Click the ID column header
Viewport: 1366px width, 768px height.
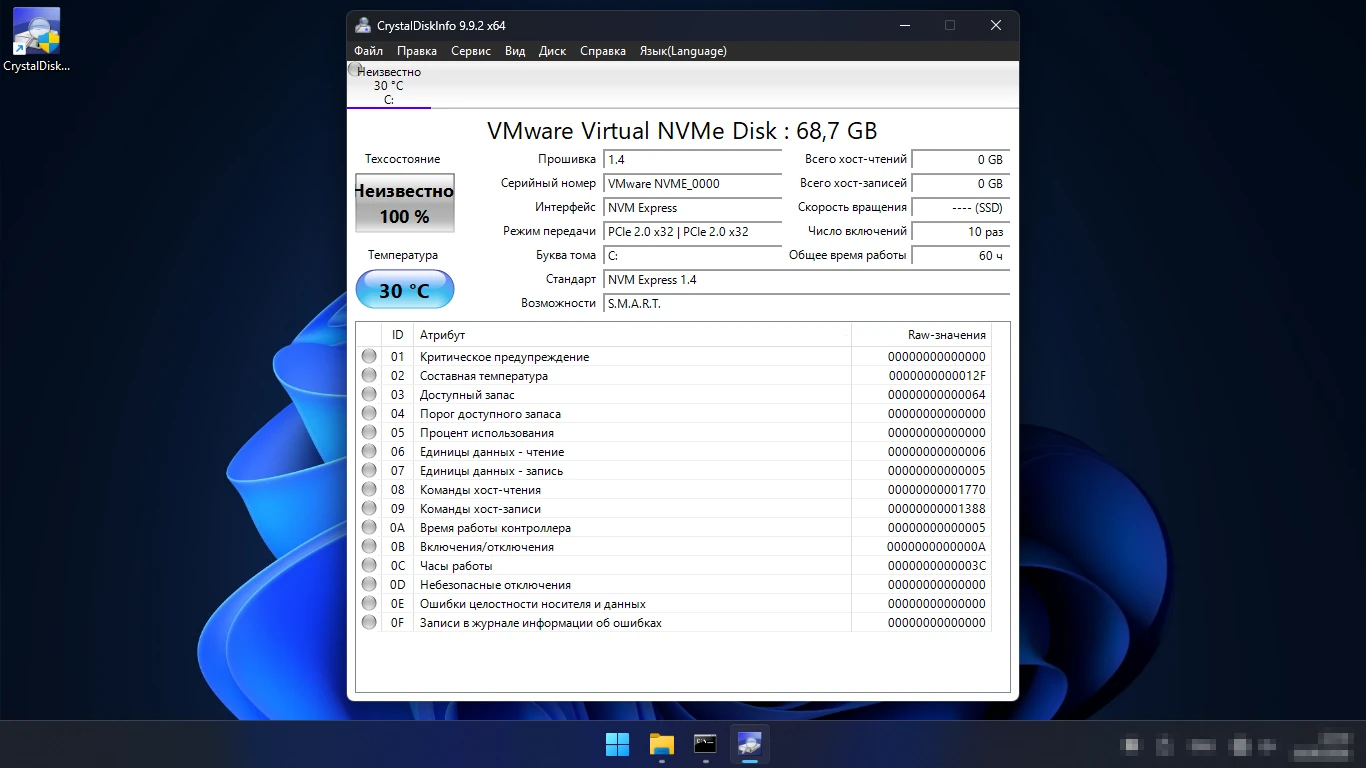[398, 335]
